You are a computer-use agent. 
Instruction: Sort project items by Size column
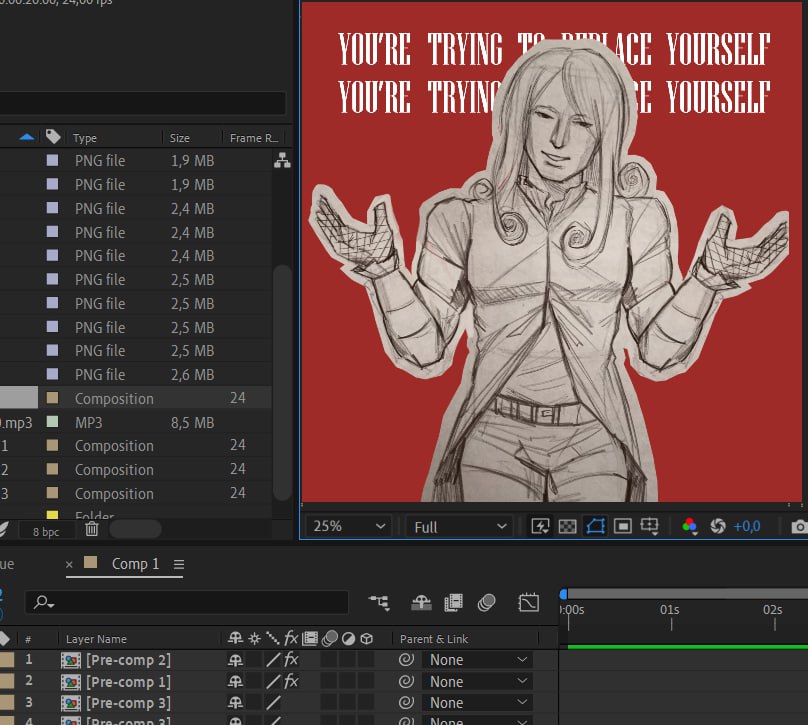(x=180, y=138)
